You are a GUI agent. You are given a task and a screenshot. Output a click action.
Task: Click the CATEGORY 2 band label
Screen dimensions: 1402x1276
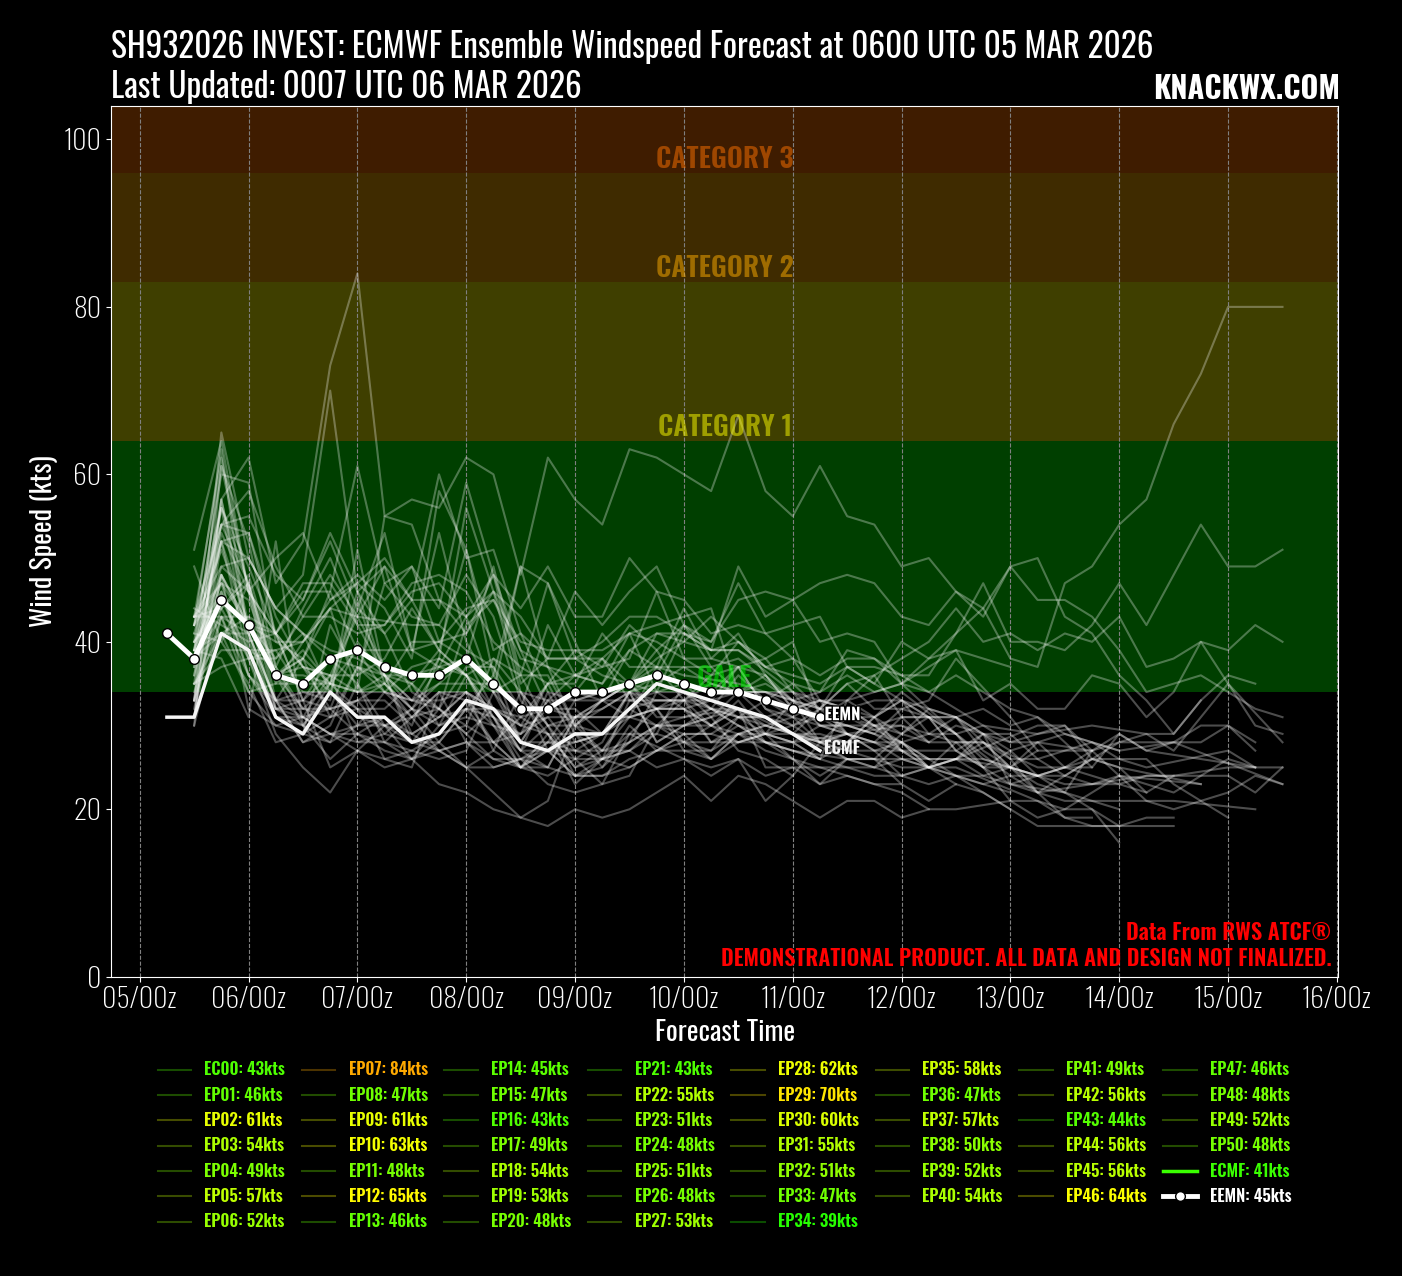pos(724,267)
